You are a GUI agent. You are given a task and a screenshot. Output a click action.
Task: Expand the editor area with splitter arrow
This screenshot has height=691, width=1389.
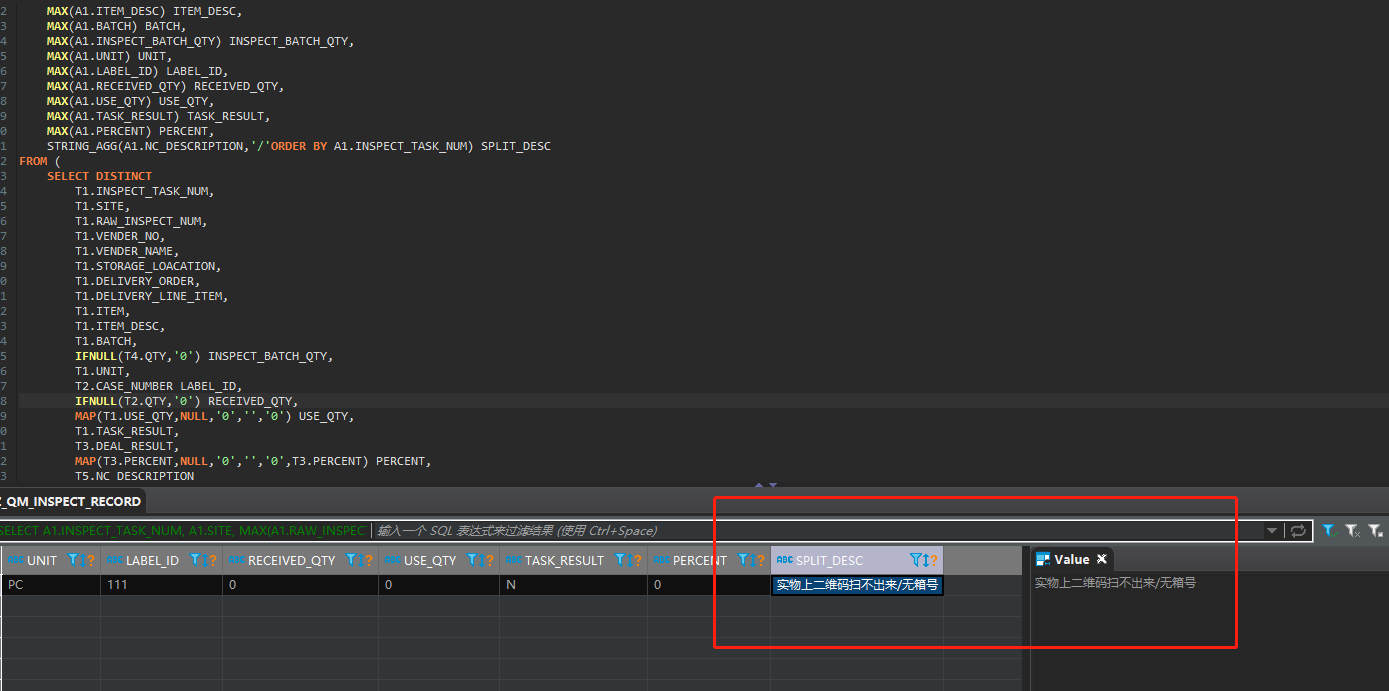pos(772,484)
